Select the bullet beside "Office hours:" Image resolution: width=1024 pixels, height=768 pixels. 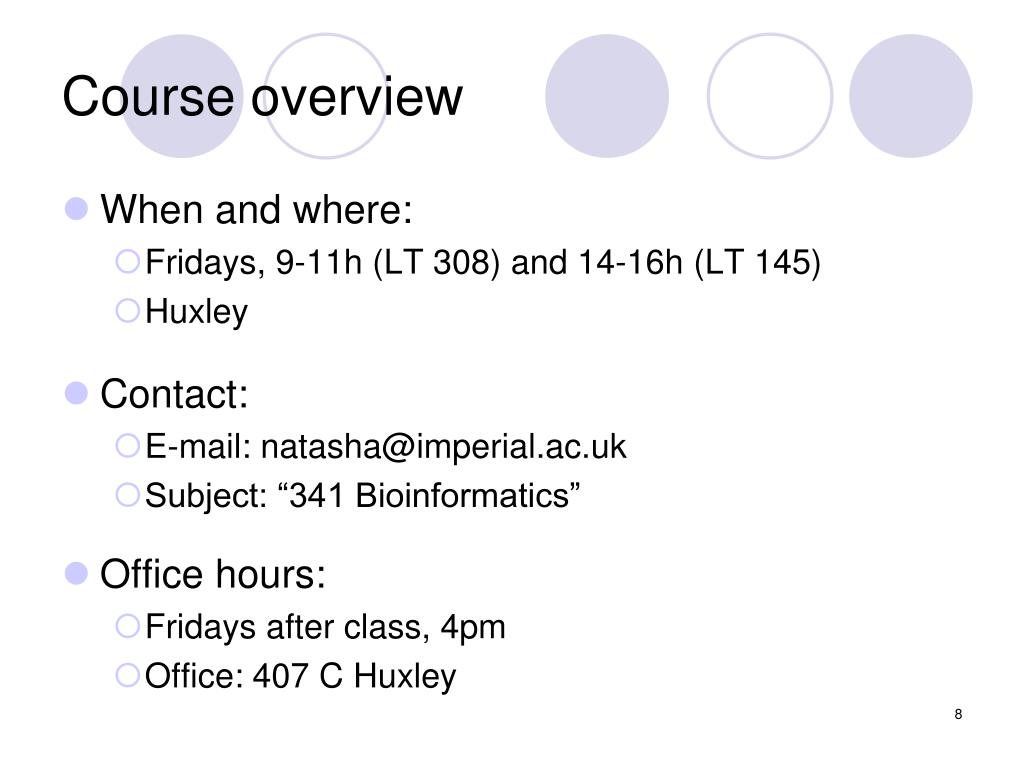[76, 573]
